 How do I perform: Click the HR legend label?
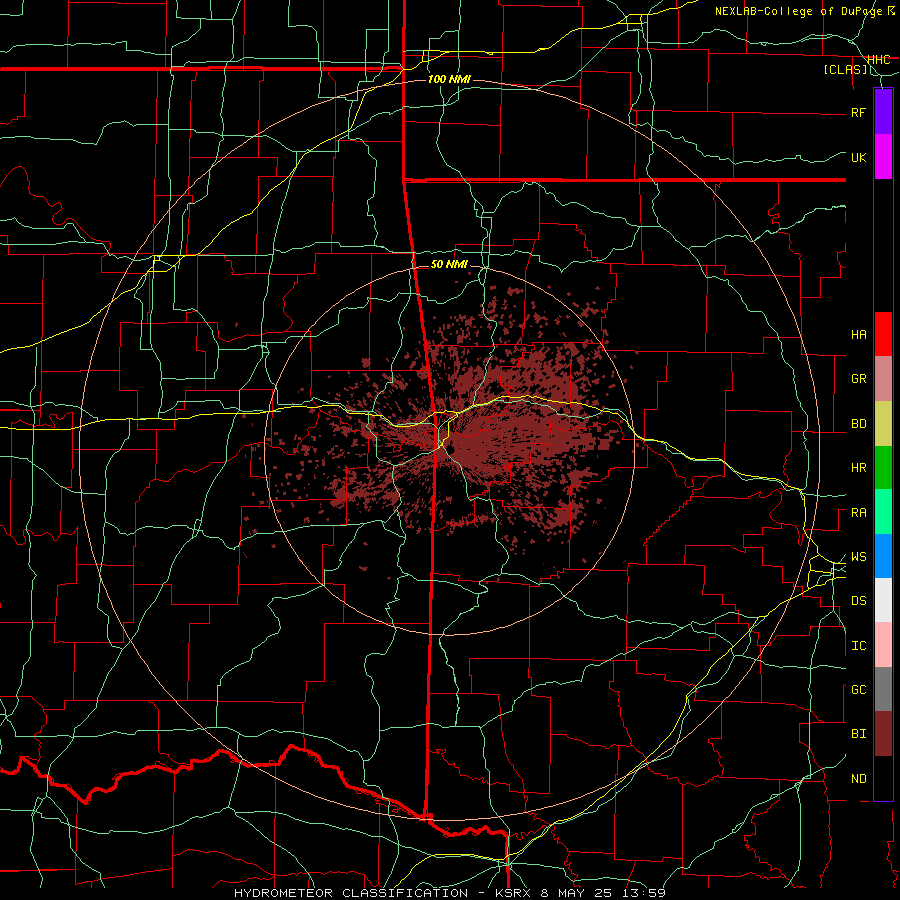(858, 468)
